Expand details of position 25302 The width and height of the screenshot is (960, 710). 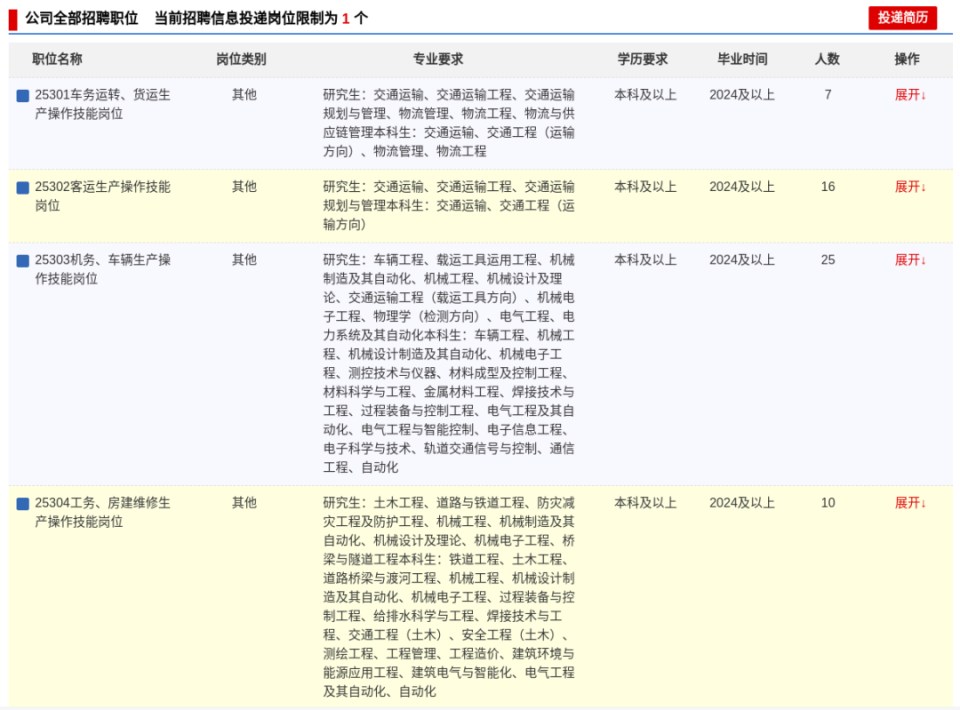pyautogui.click(x=910, y=187)
